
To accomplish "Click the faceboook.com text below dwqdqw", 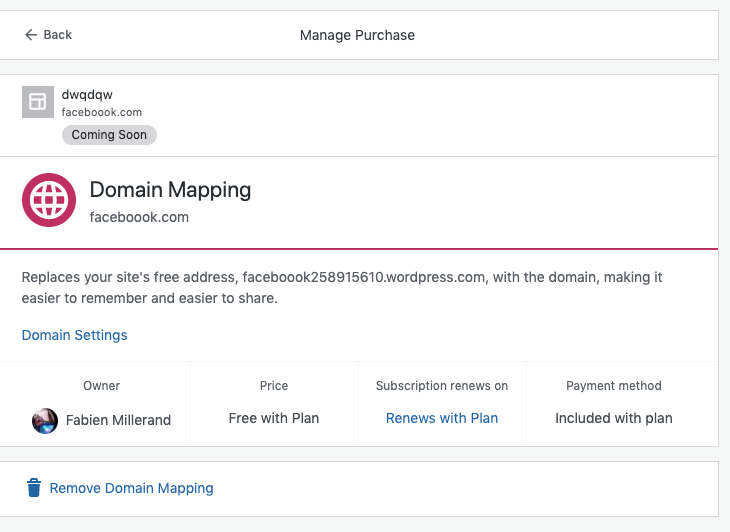I will point(102,112).
